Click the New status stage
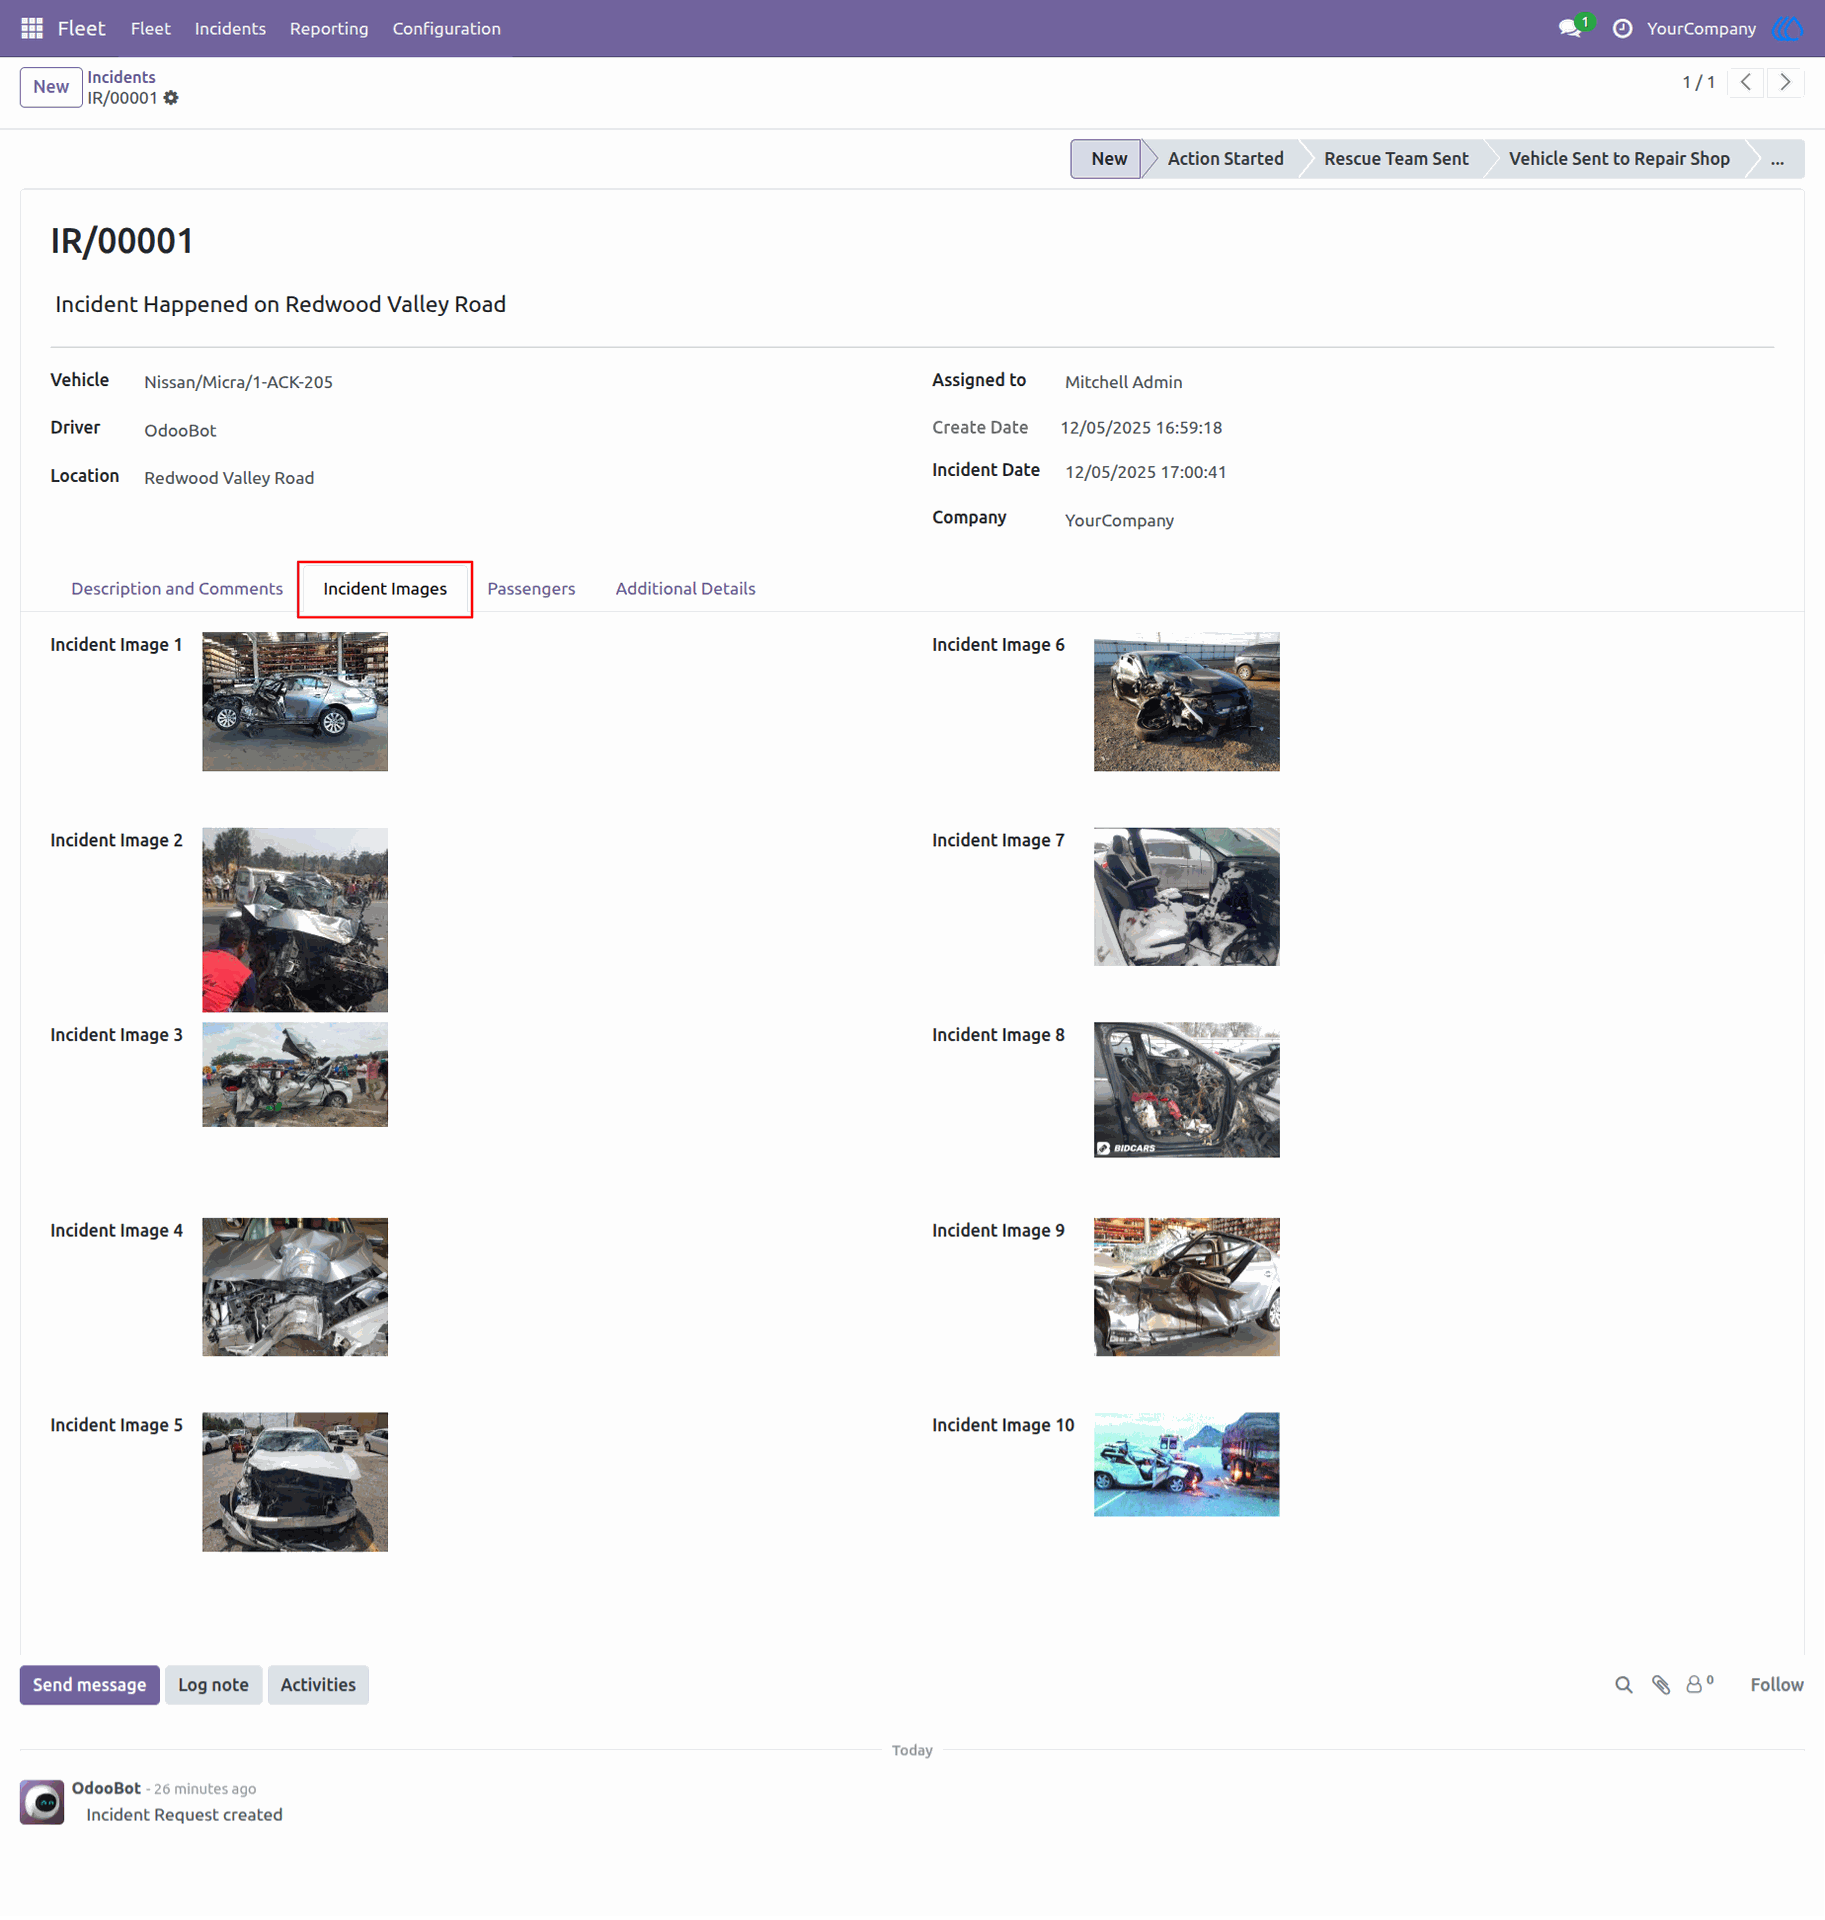This screenshot has width=1825, height=1920. point(1108,159)
